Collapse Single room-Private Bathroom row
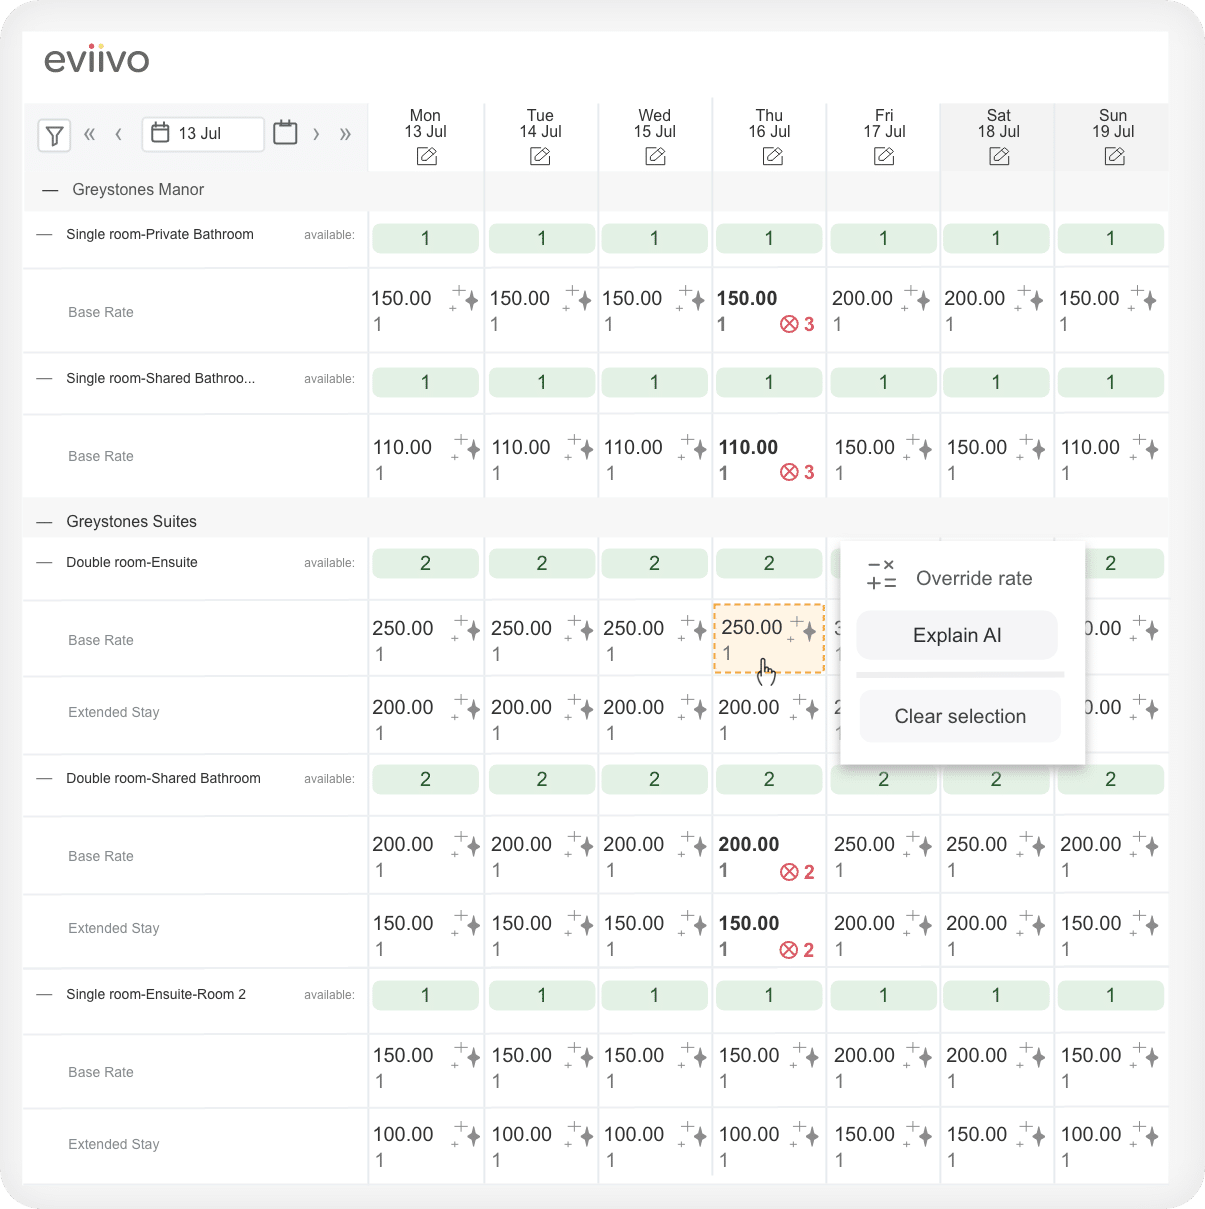 (x=44, y=235)
